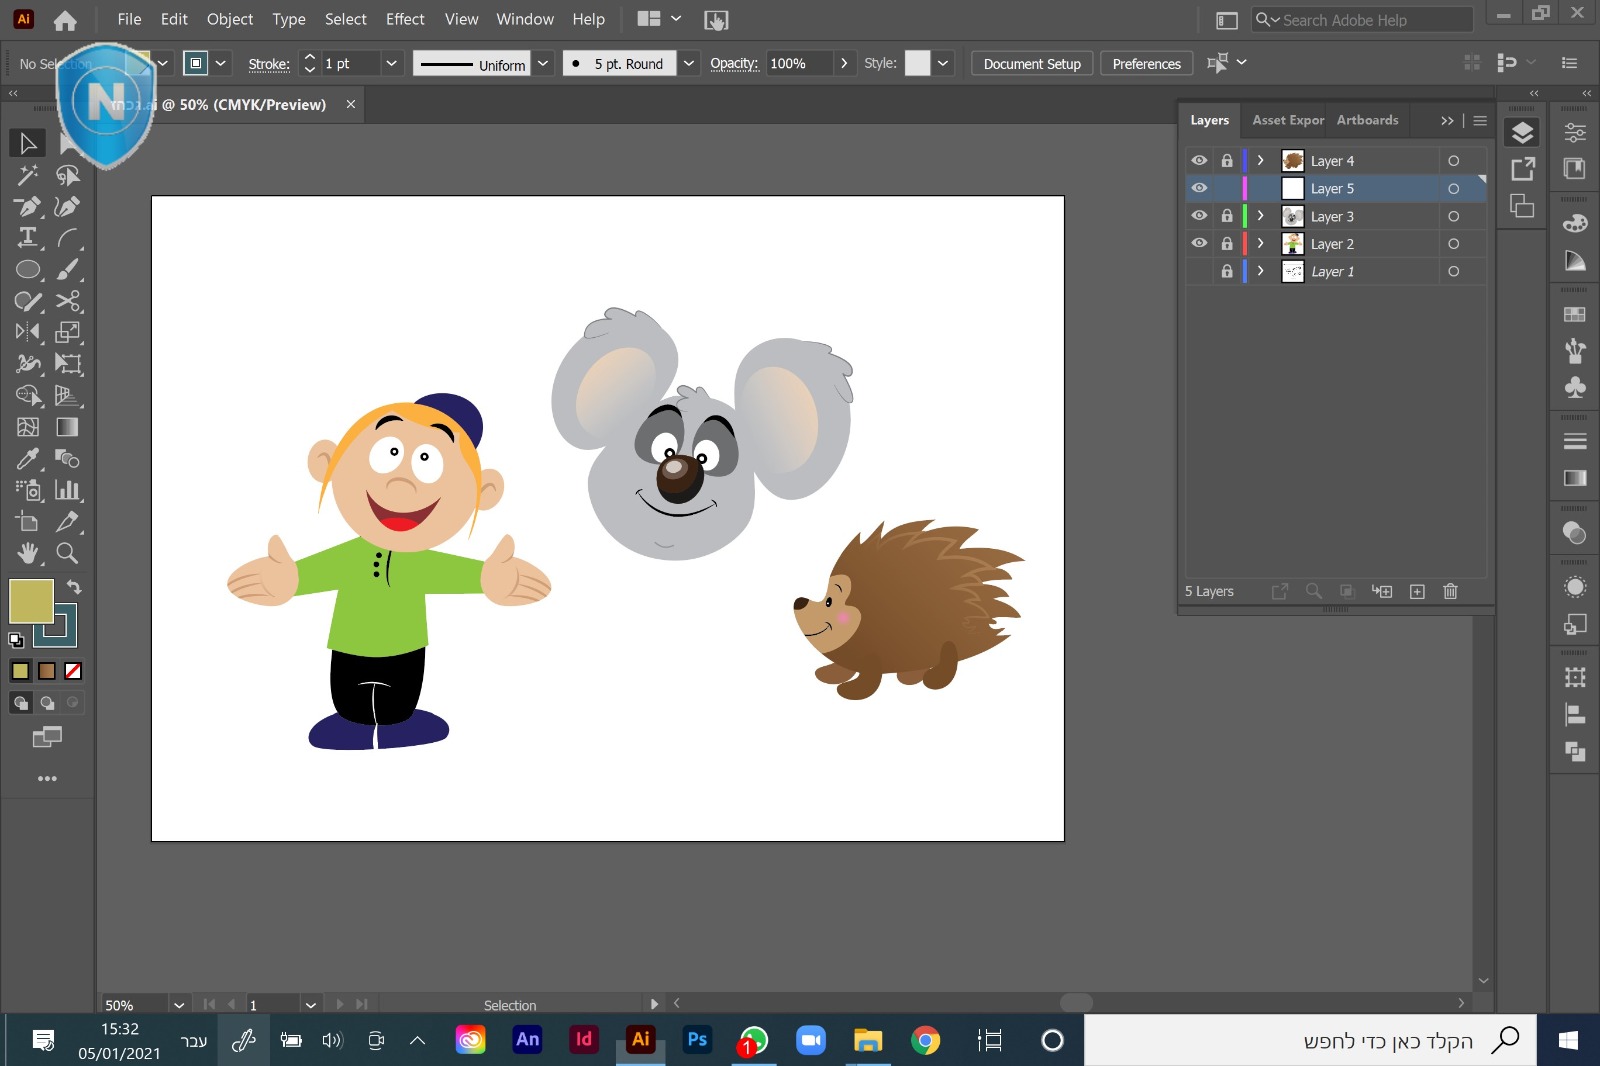
Task: Click the Document Setup button
Action: tap(1032, 63)
